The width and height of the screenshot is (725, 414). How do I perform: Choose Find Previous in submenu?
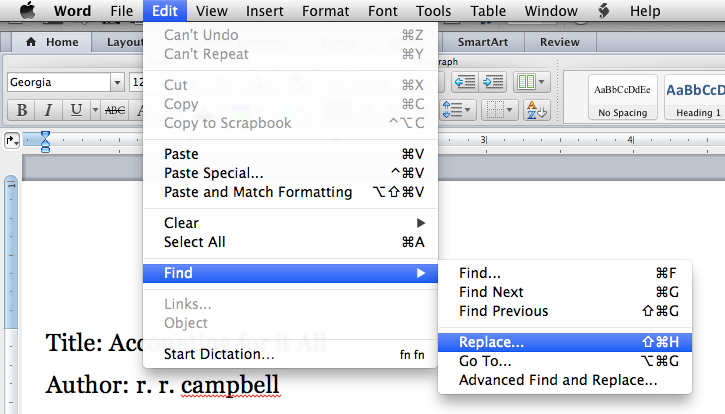point(565,311)
